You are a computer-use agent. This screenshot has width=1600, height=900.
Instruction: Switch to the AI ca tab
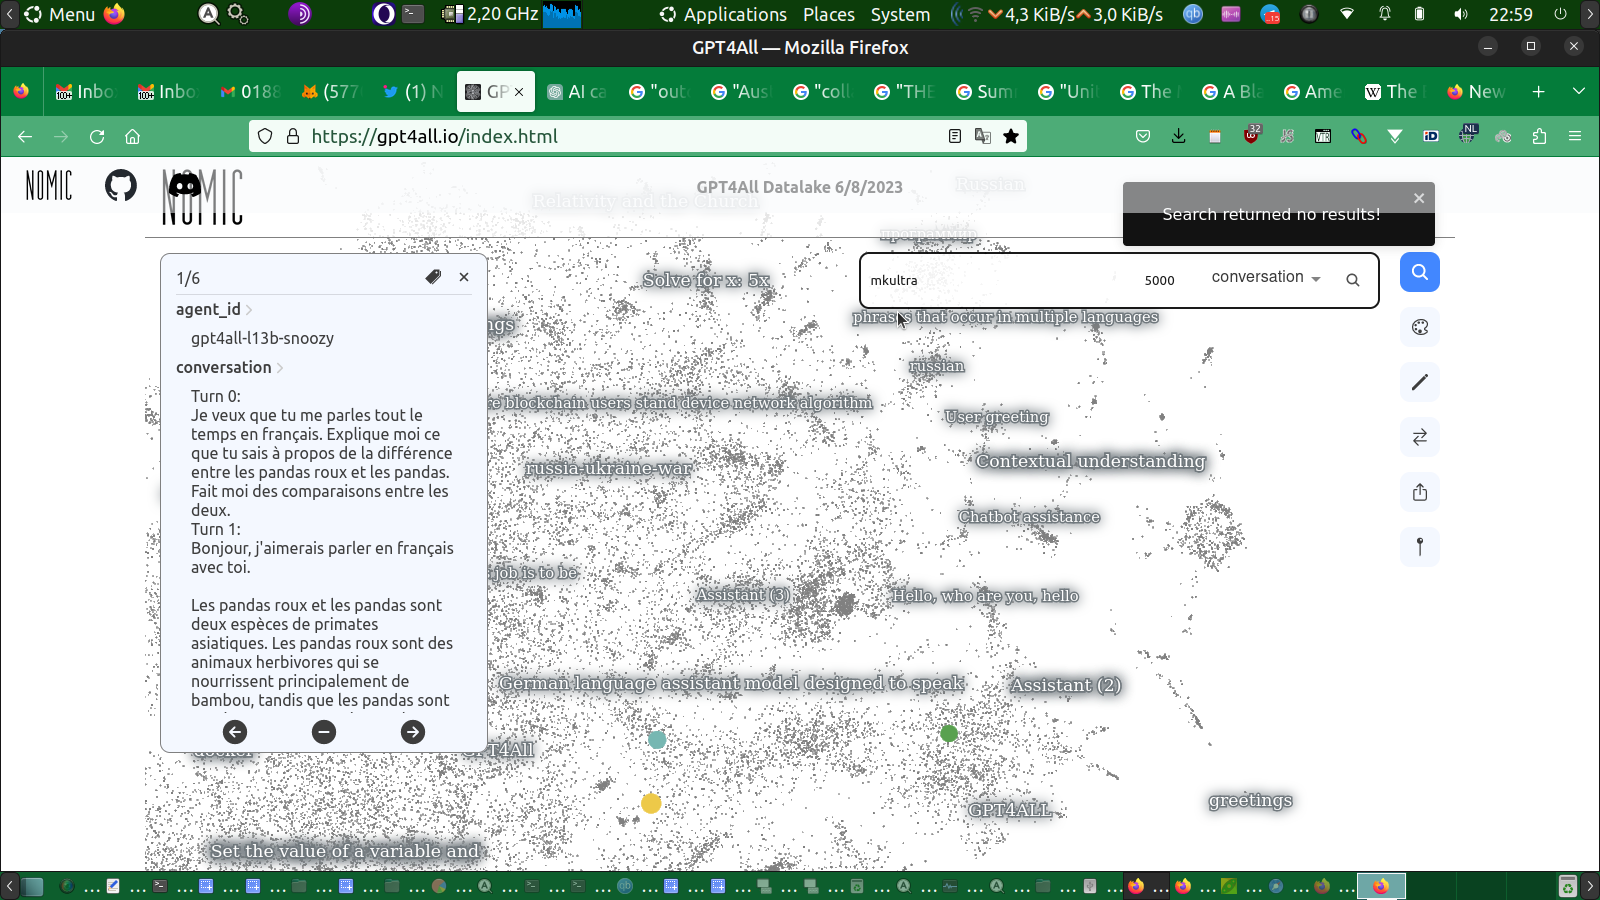coord(577,92)
